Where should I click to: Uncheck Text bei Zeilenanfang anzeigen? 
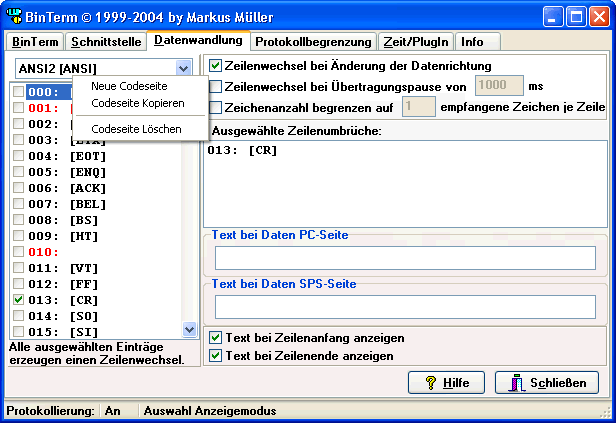coord(214,337)
